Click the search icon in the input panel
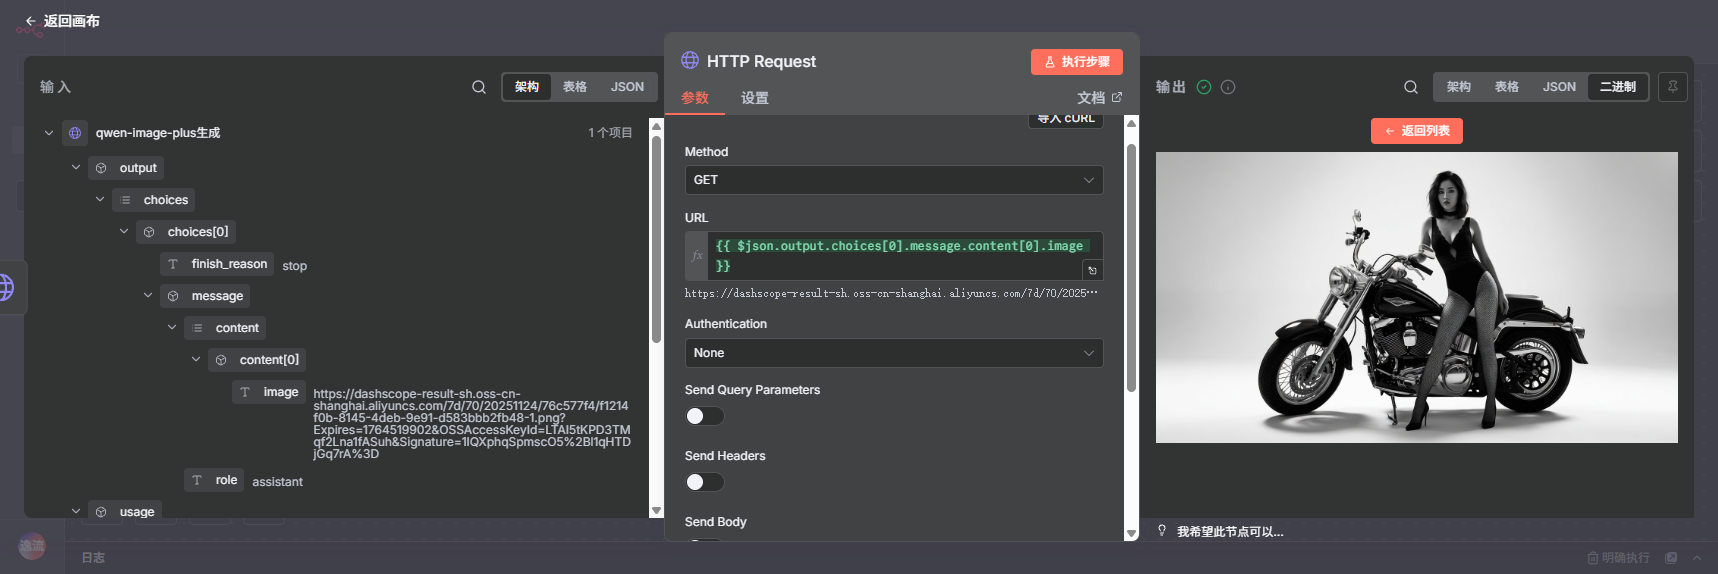 (479, 87)
